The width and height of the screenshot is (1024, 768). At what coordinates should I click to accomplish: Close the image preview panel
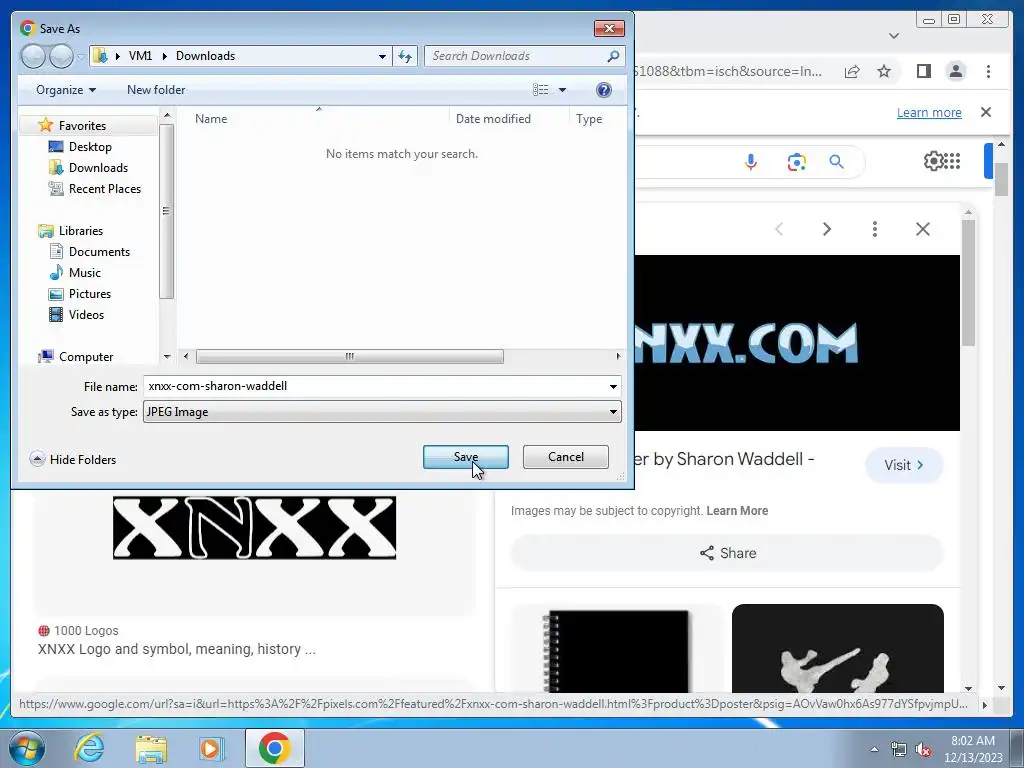923,229
